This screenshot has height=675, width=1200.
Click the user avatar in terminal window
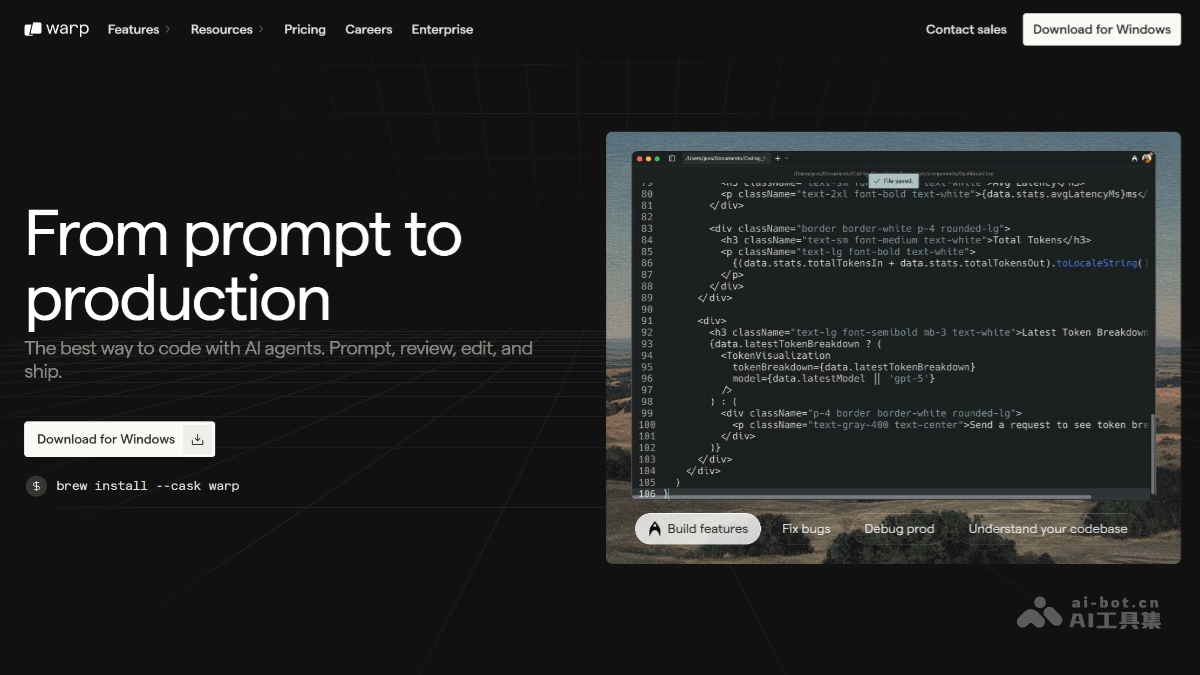coord(1147,158)
